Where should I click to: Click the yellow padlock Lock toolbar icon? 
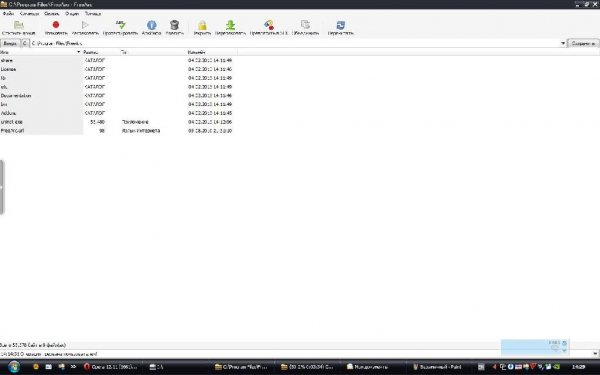coord(202,25)
